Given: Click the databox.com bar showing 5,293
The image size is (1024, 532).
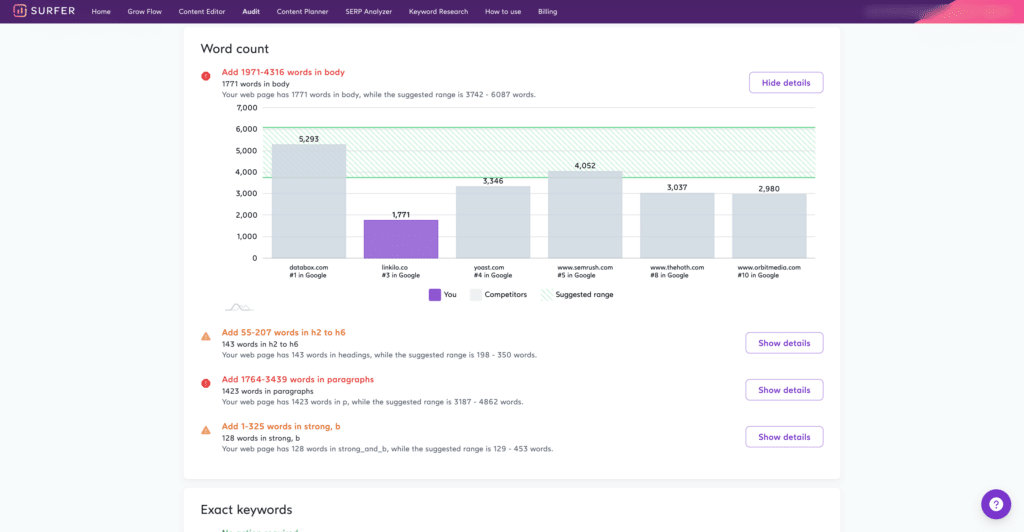Looking at the screenshot, I should 309,201.
